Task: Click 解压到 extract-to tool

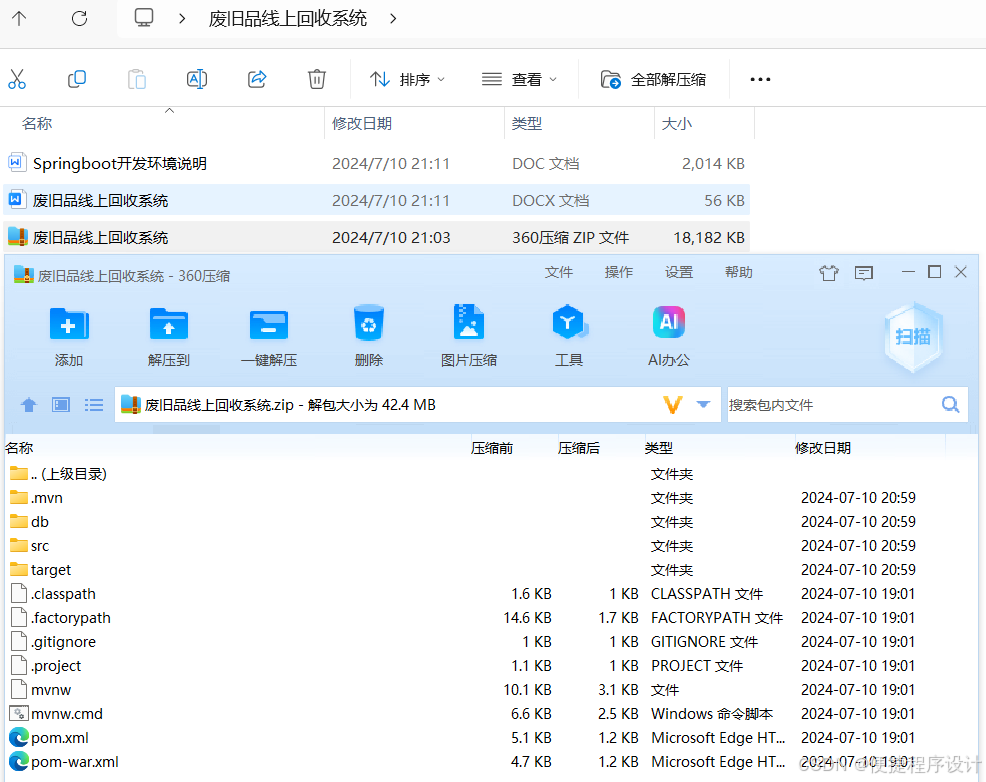Action: 169,336
